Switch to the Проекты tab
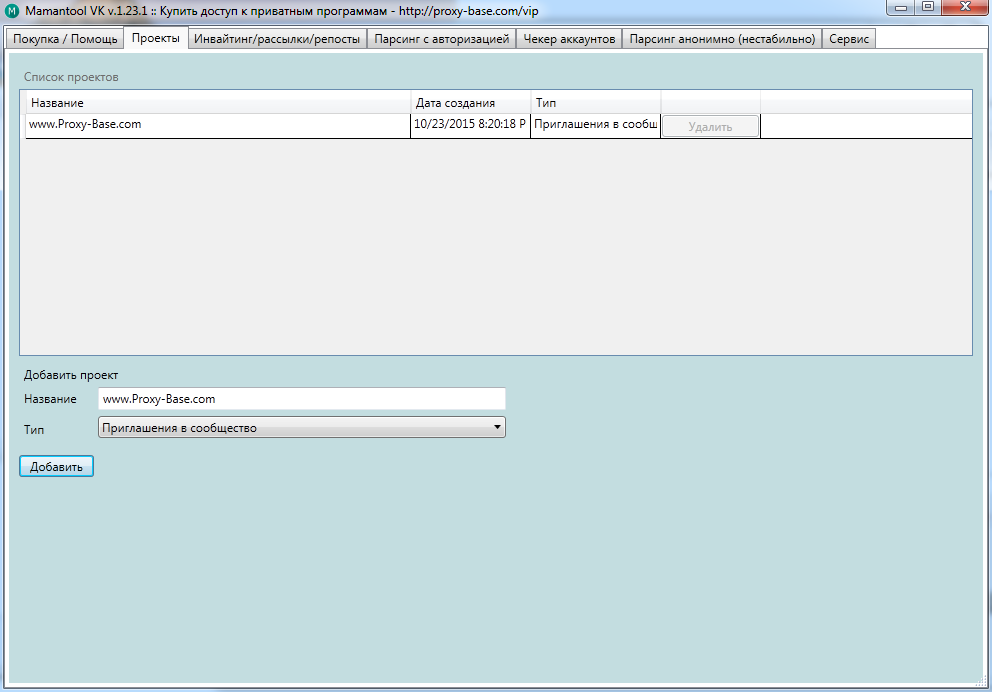 [155, 39]
